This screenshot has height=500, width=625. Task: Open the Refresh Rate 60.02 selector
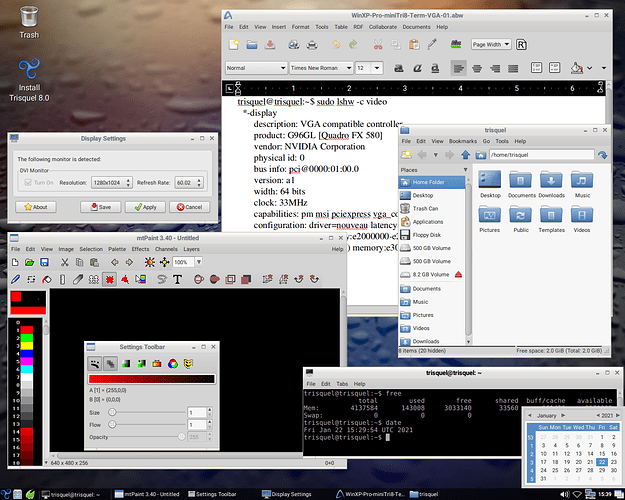tap(189, 183)
